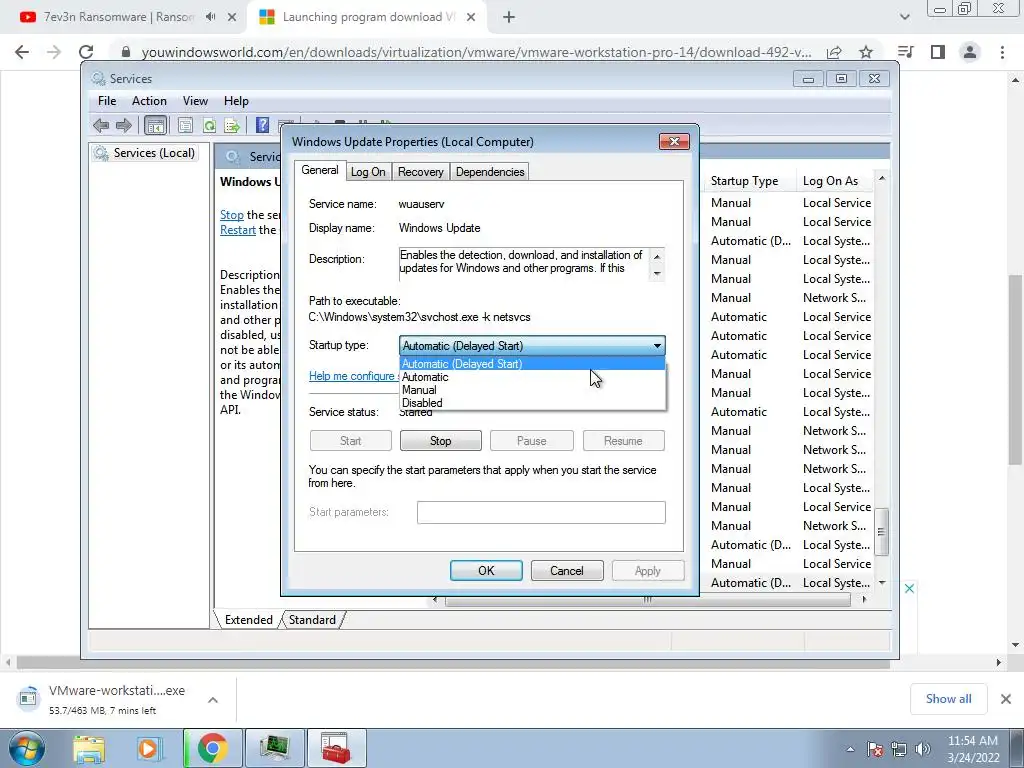Bookmark the page with the star icon
Viewport: 1024px width, 768px height.
[x=866, y=52]
